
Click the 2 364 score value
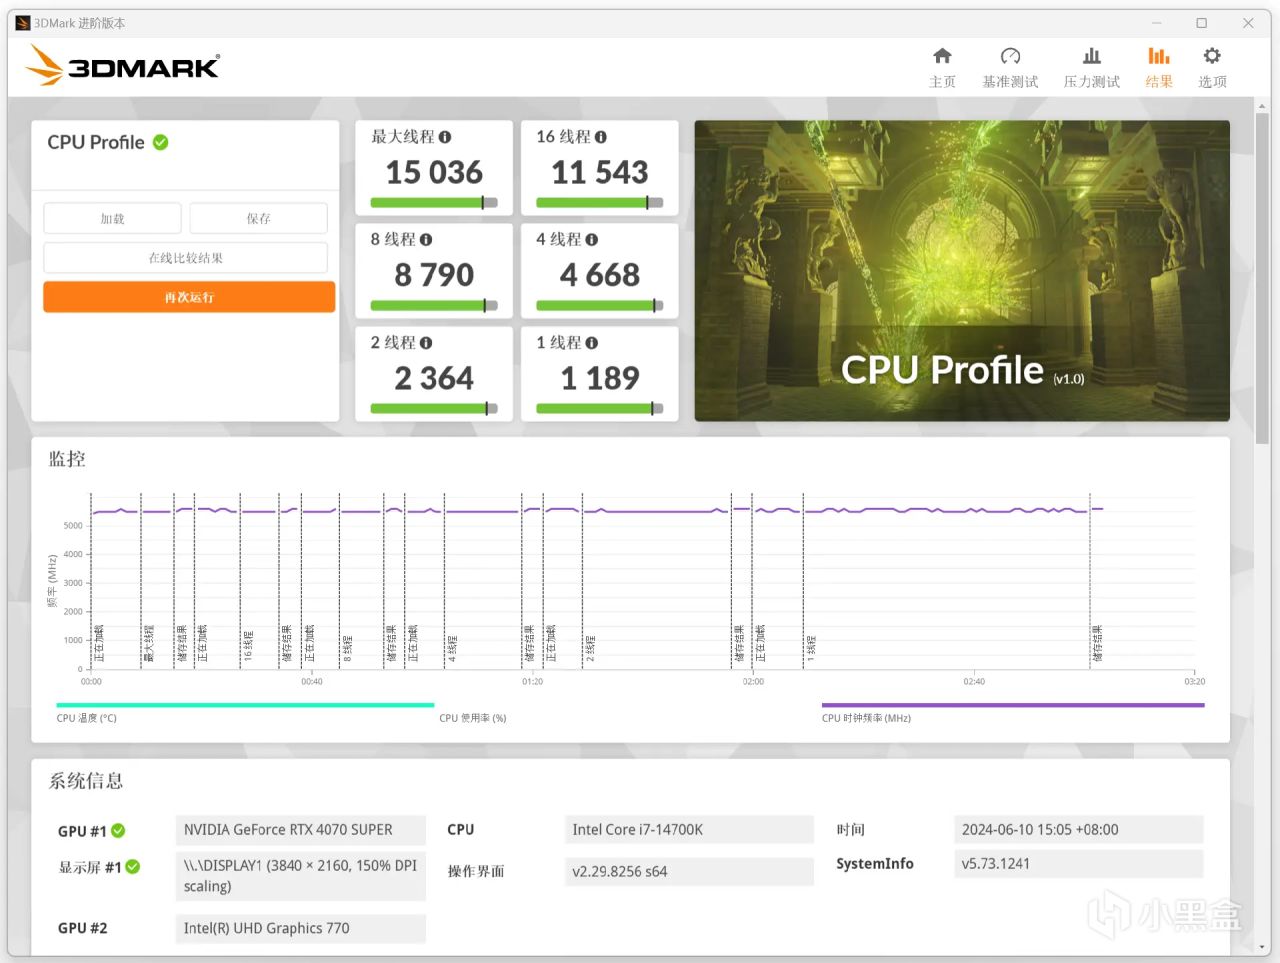[434, 378]
